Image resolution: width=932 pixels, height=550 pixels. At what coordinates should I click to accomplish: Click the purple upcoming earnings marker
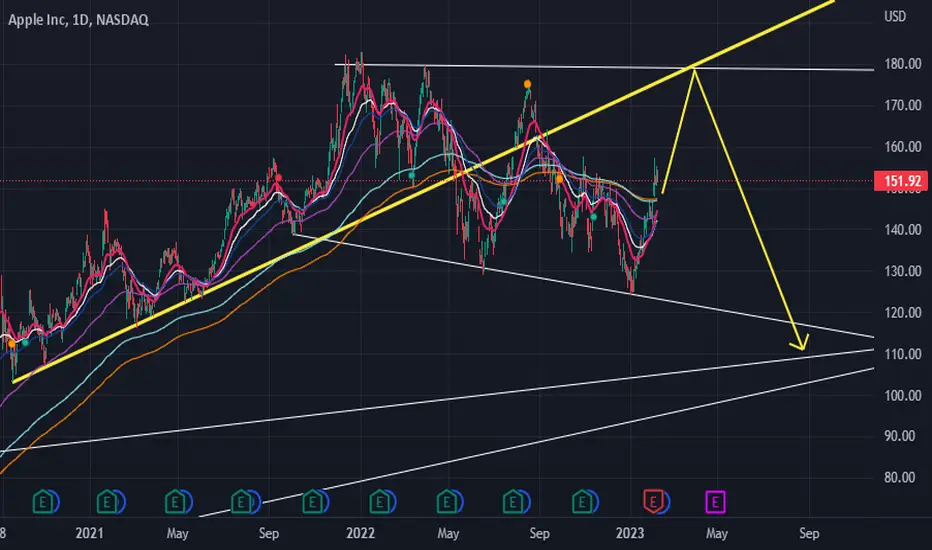click(715, 502)
